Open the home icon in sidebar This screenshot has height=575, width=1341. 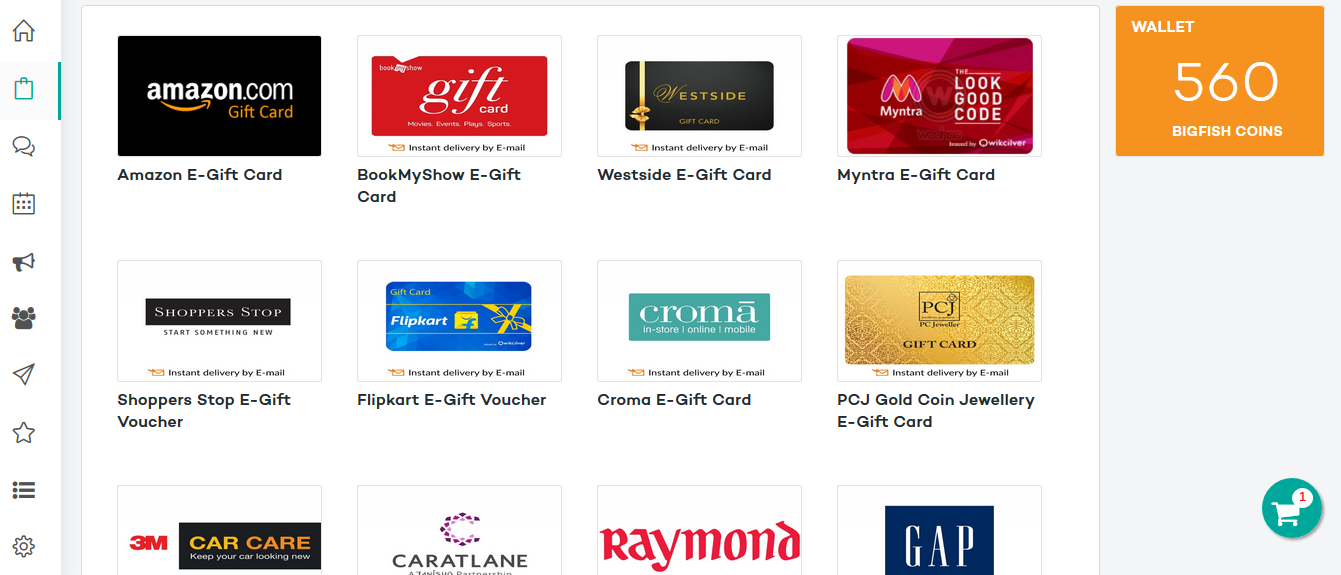pos(24,31)
